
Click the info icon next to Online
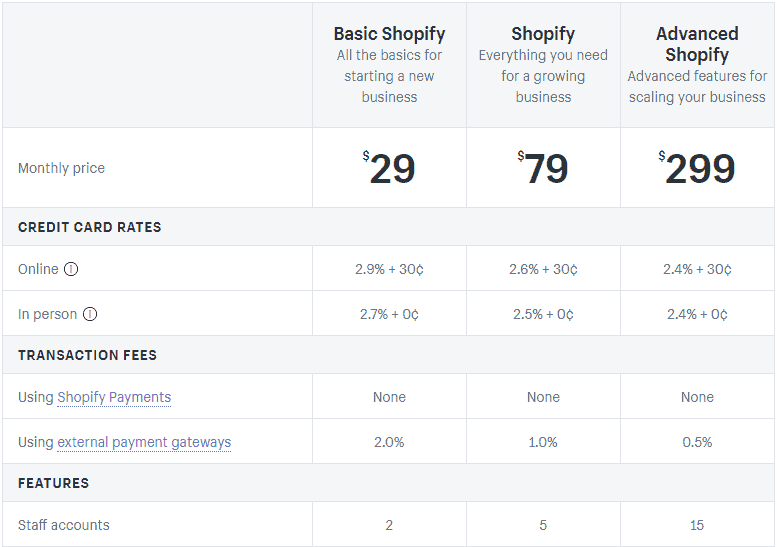pyautogui.click(x=71, y=269)
